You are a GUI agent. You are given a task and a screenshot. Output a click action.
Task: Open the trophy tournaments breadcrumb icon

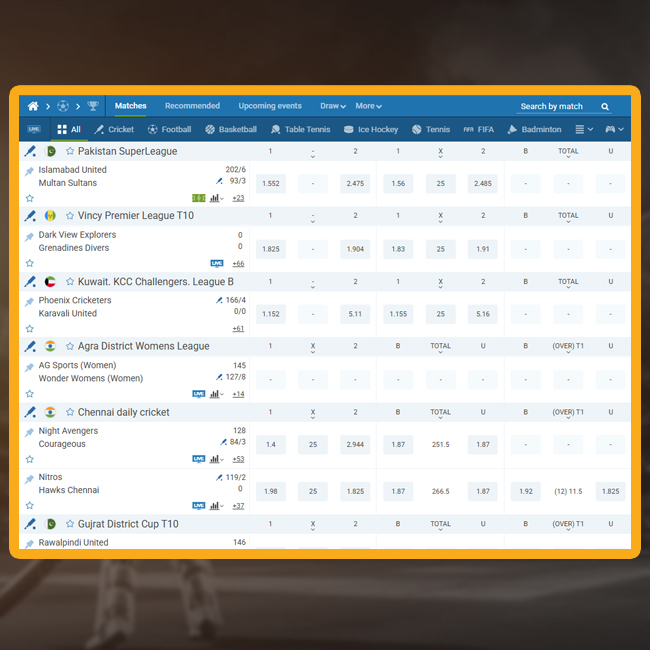[x=93, y=106]
